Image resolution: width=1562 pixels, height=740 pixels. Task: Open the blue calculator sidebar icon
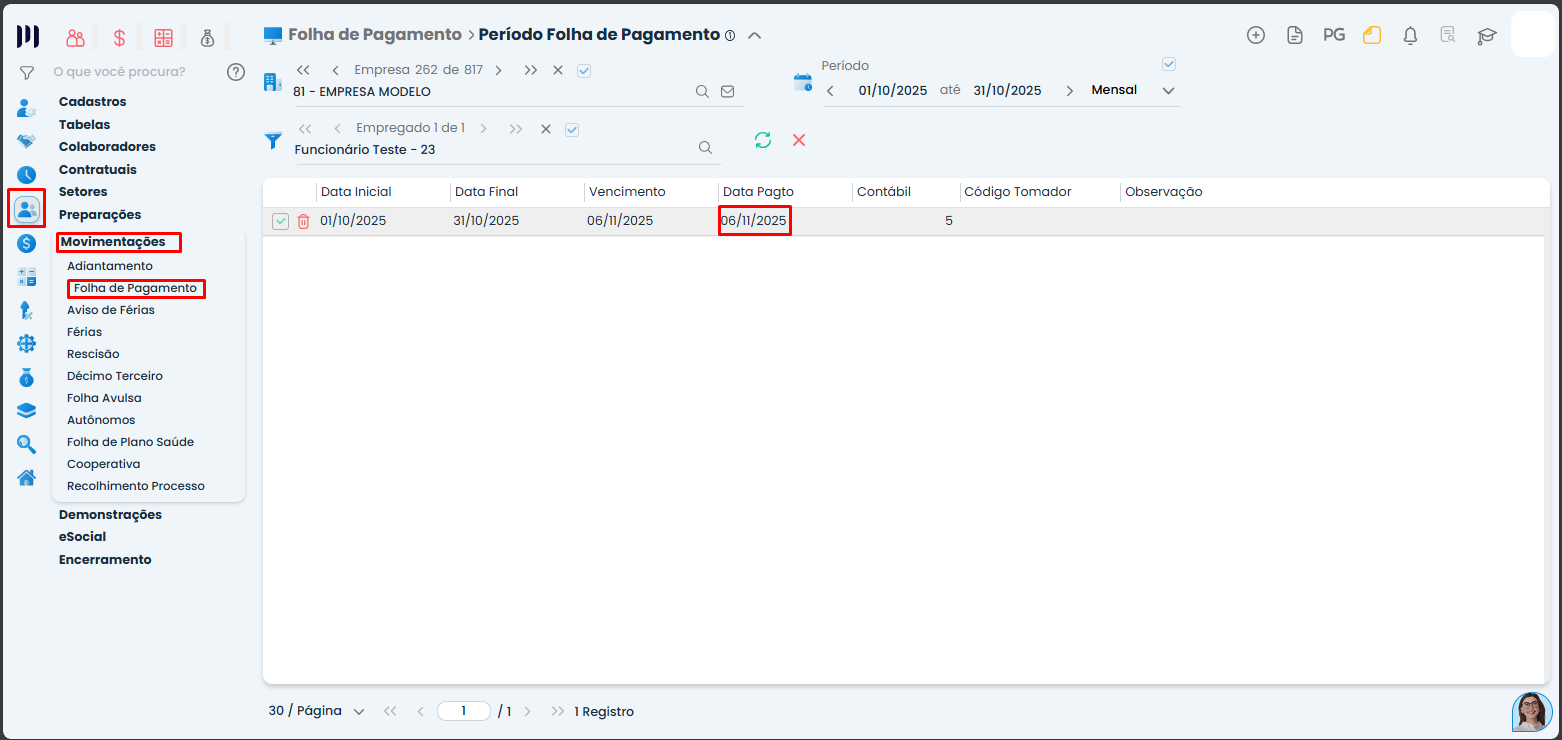click(x=27, y=277)
